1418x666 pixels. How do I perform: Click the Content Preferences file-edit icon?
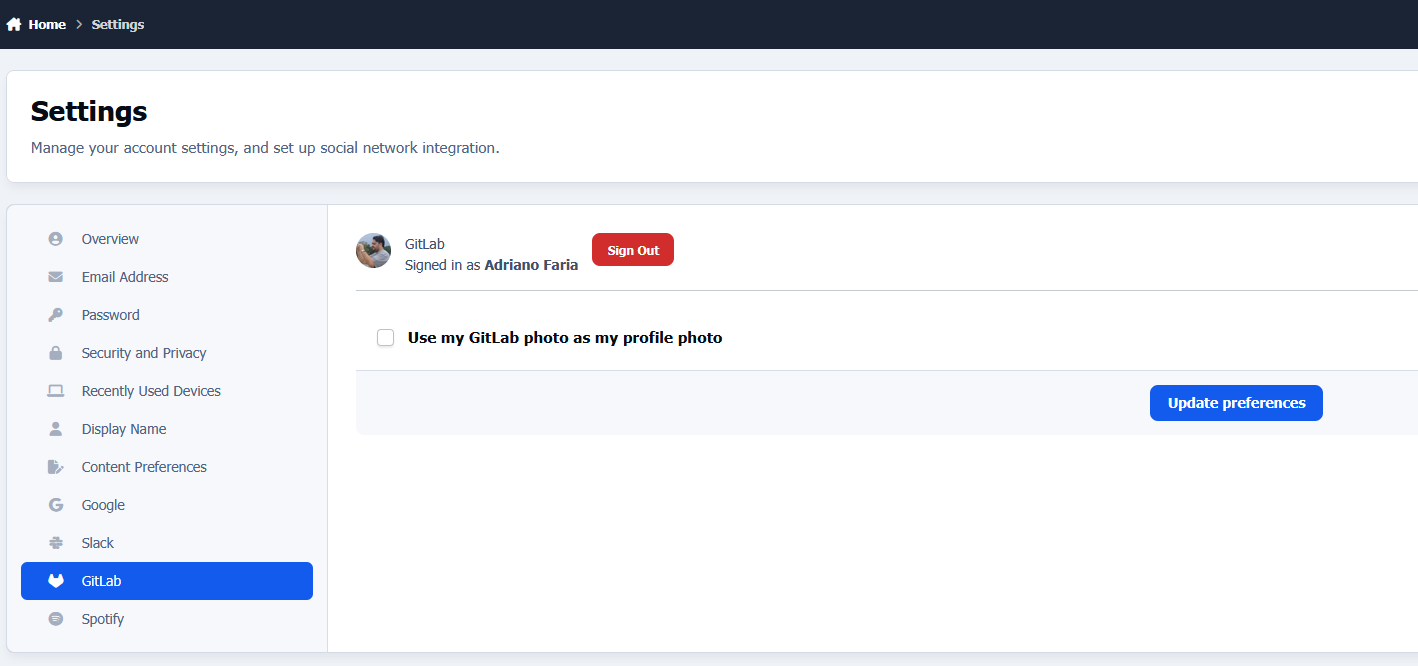[x=56, y=467]
